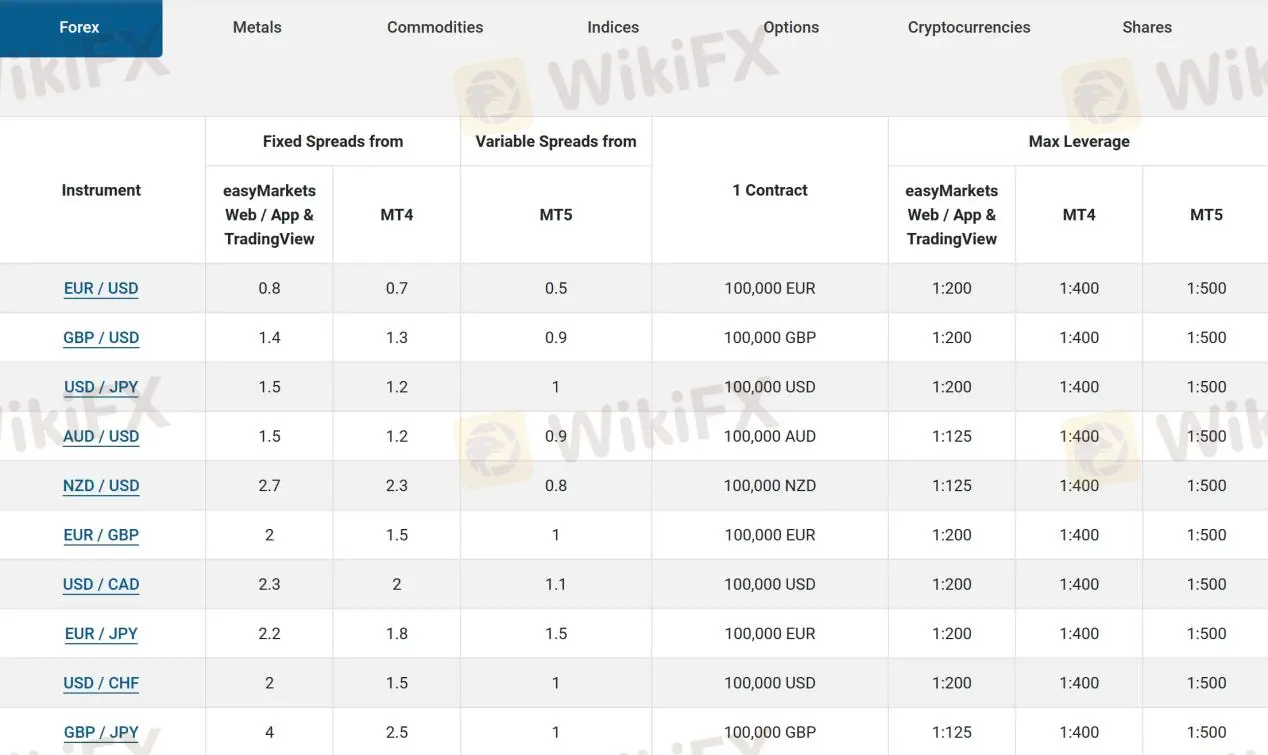
Task: Click the Max Leverage header cell
Action: coord(1079,142)
